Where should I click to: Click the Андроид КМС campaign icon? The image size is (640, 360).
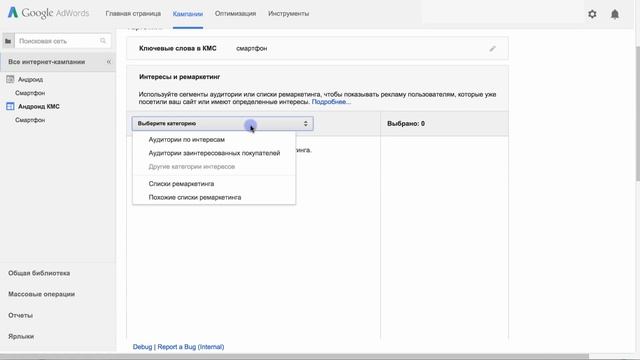coord(10,107)
